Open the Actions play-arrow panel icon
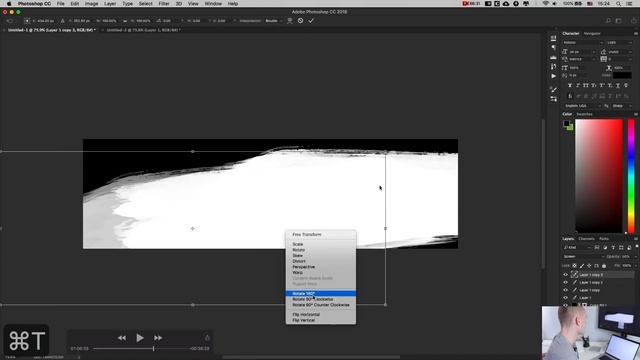The width and height of the screenshot is (640, 360). (x=553, y=76)
